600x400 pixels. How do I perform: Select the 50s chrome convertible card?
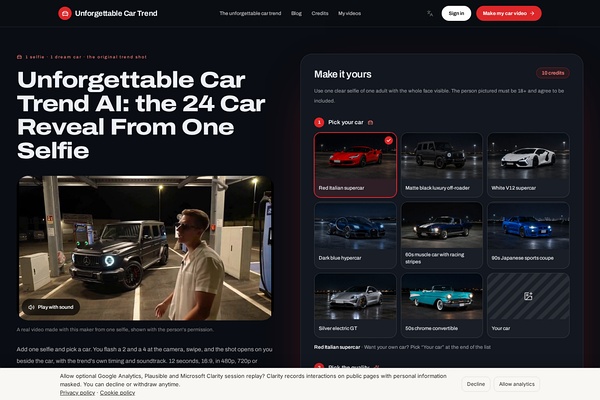(x=442, y=305)
